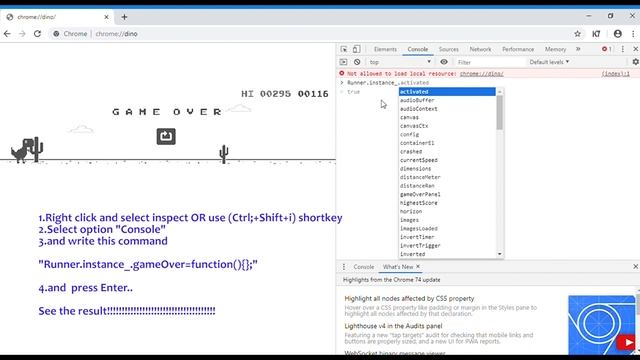Select distanceMeter autocomplete suggestion
The width and height of the screenshot is (640, 360).
[x=447, y=177]
